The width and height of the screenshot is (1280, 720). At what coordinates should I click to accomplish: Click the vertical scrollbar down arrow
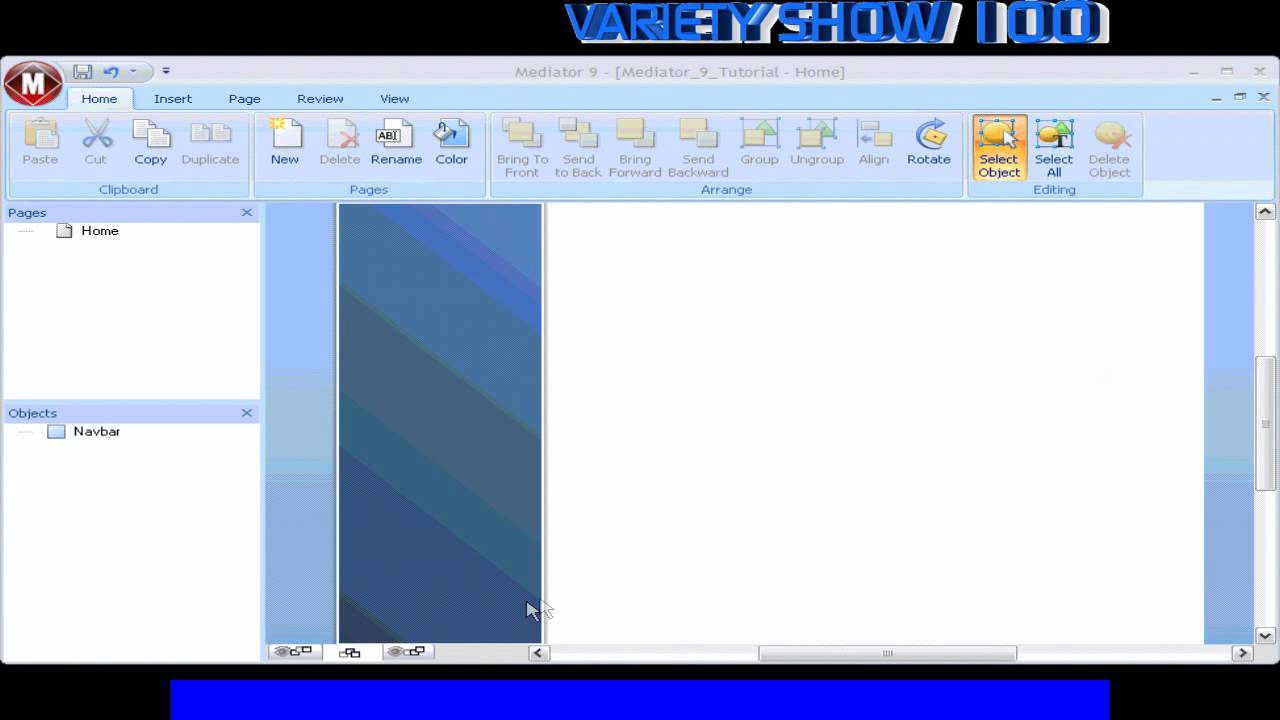[x=1265, y=635]
